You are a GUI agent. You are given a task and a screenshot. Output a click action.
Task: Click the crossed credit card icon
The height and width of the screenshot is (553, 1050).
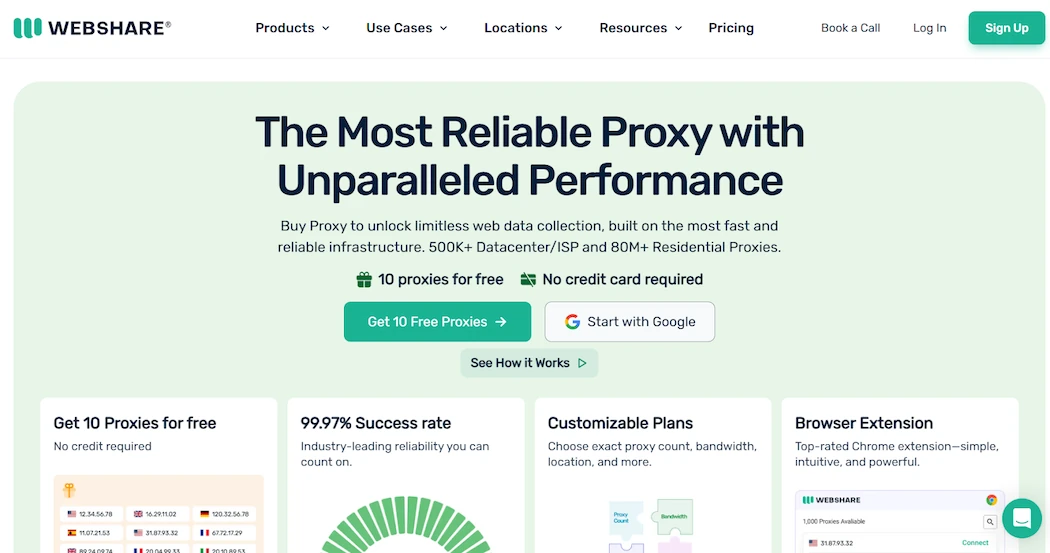point(528,280)
